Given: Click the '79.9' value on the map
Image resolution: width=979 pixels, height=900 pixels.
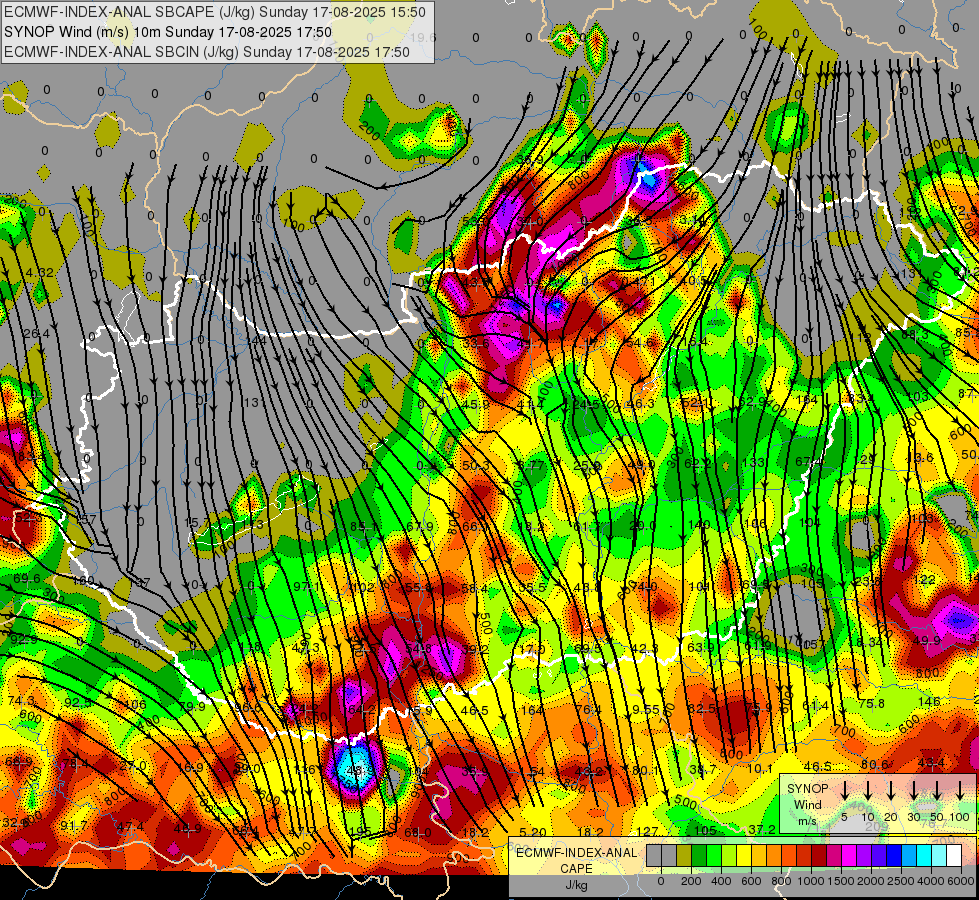Looking at the screenshot, I should coord(192,706).
